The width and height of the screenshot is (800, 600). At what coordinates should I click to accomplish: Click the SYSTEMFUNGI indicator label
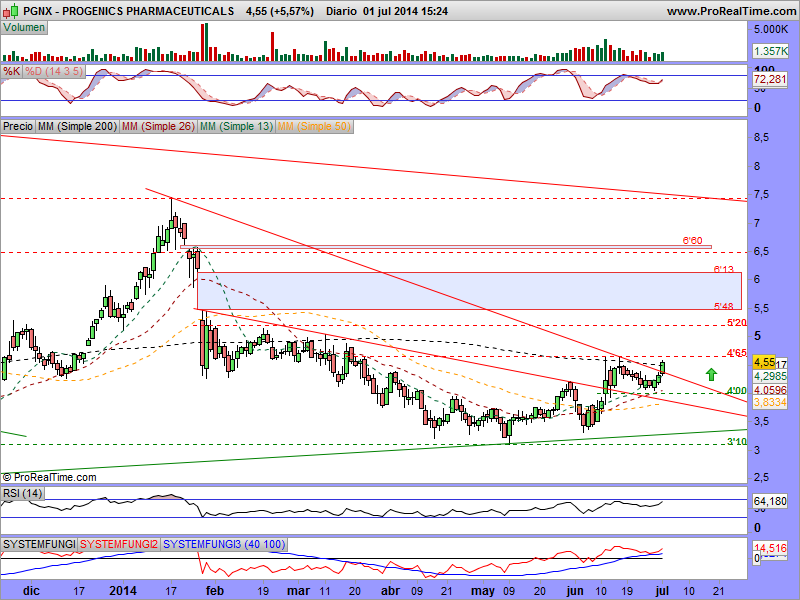click(x=39, y=544)
